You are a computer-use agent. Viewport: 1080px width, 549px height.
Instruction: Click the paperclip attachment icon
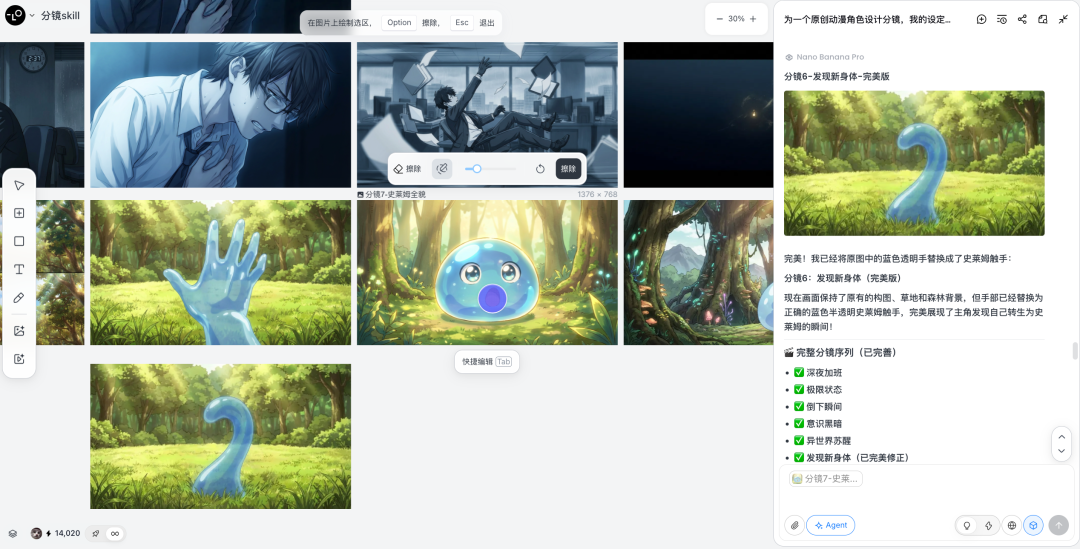tap(794, 525)
